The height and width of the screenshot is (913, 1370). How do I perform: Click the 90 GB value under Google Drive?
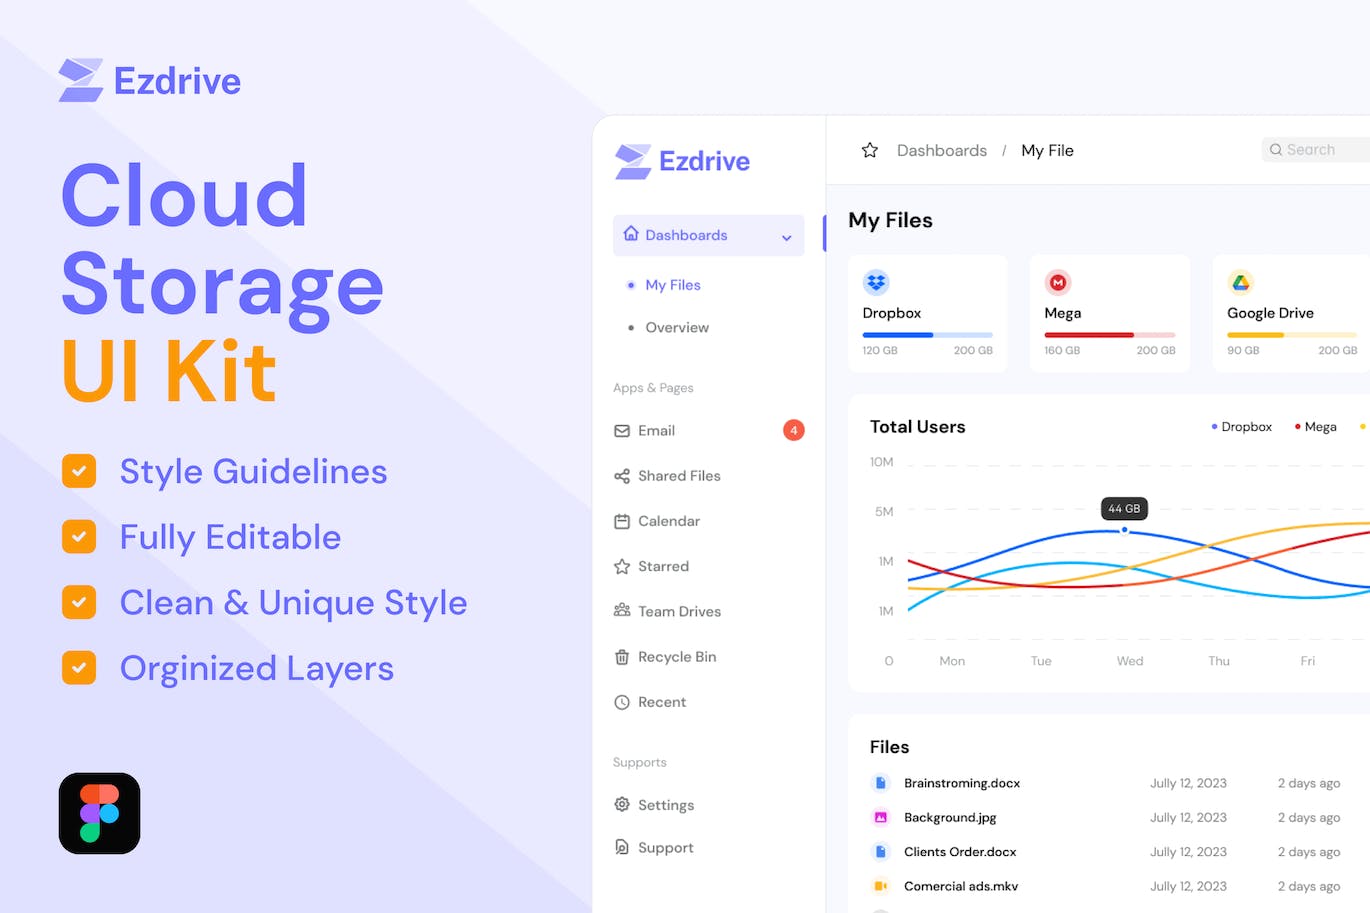[1243, 351]
